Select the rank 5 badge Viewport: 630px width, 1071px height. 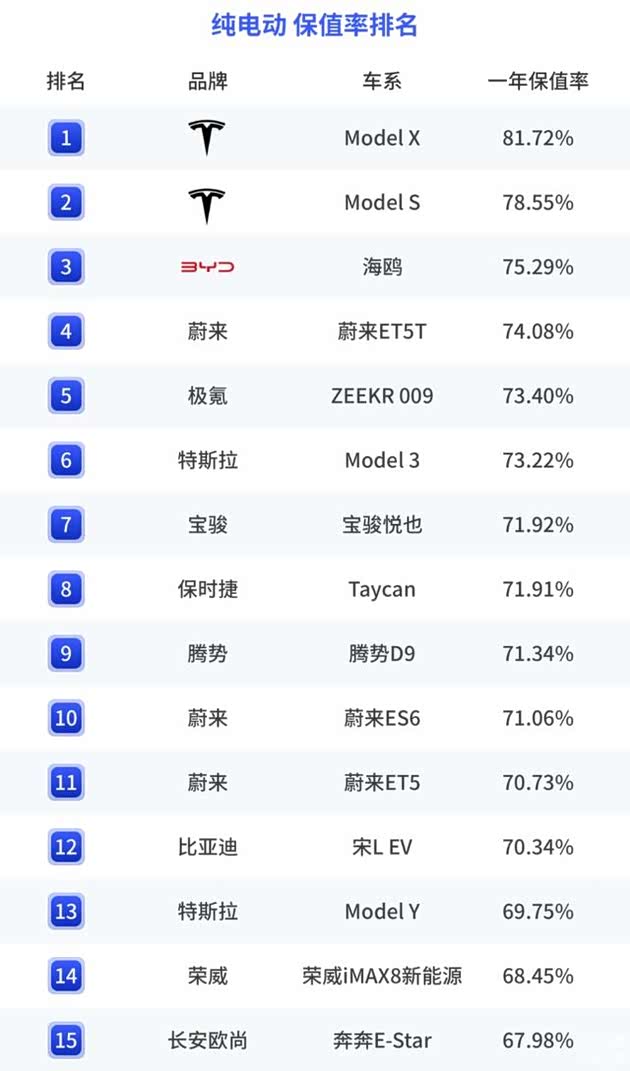[x=66, y=396]
